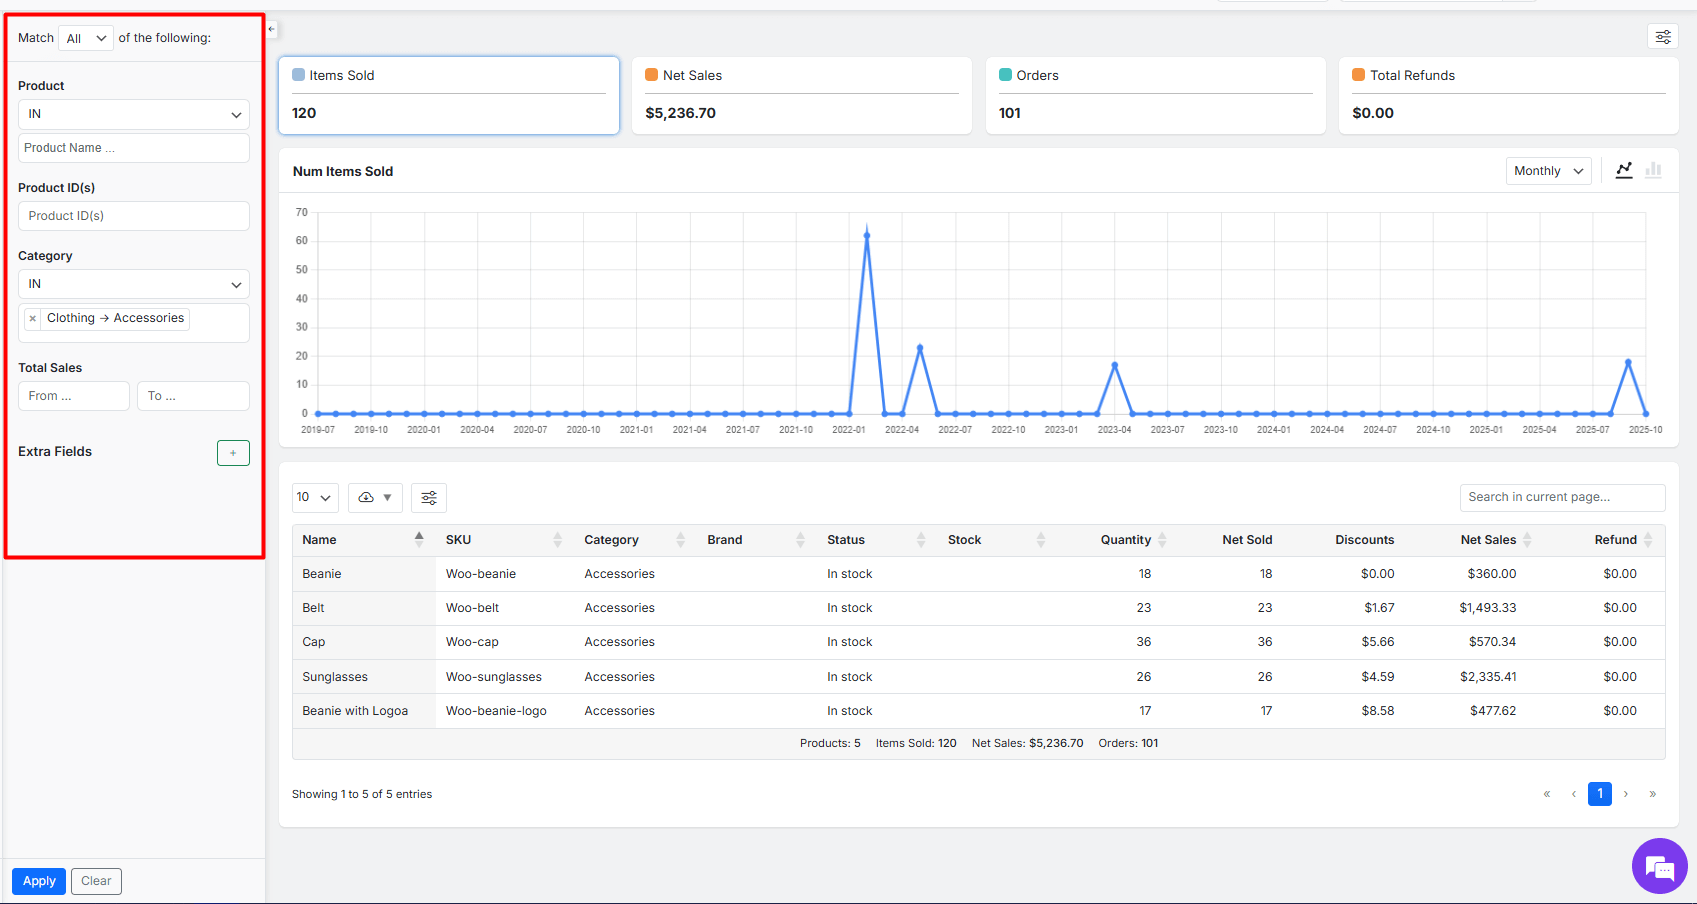Click the Apply filters button
Viewport: 1697px width, 904px height.
point(39,881)
